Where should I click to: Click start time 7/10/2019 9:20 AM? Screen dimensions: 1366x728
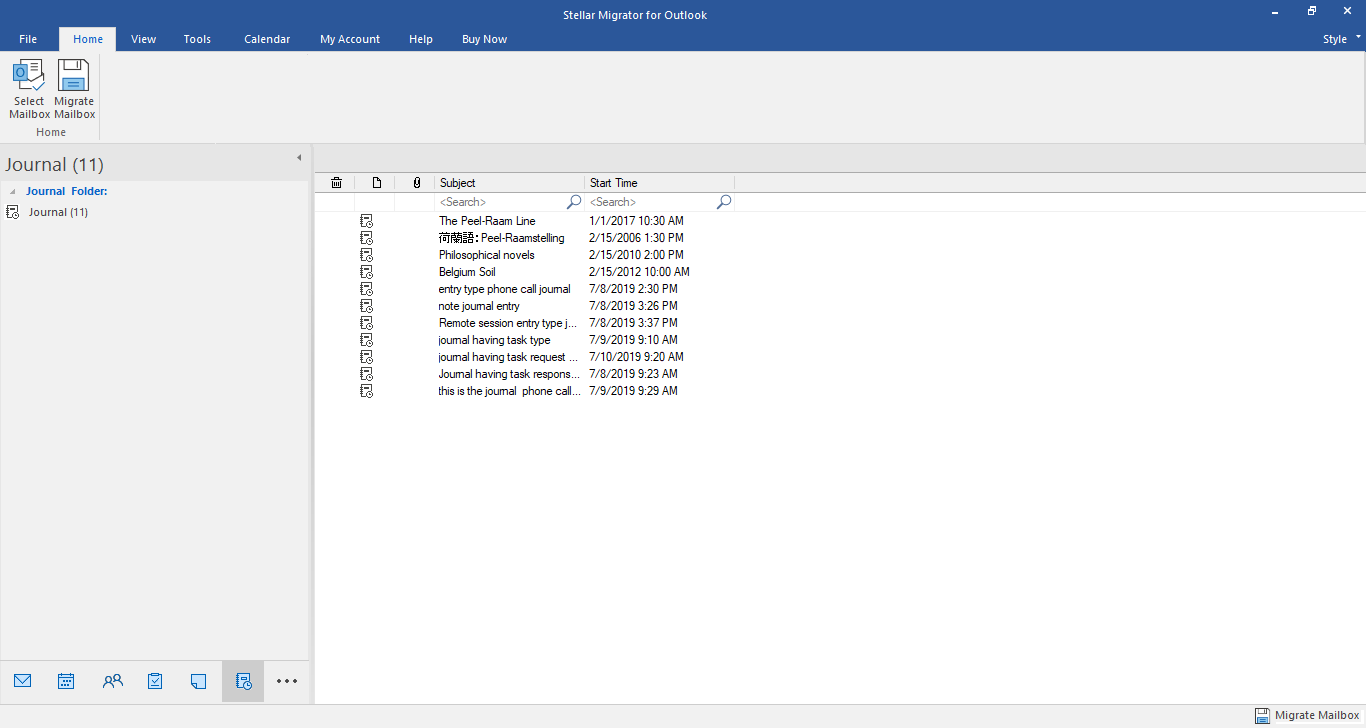637,357
